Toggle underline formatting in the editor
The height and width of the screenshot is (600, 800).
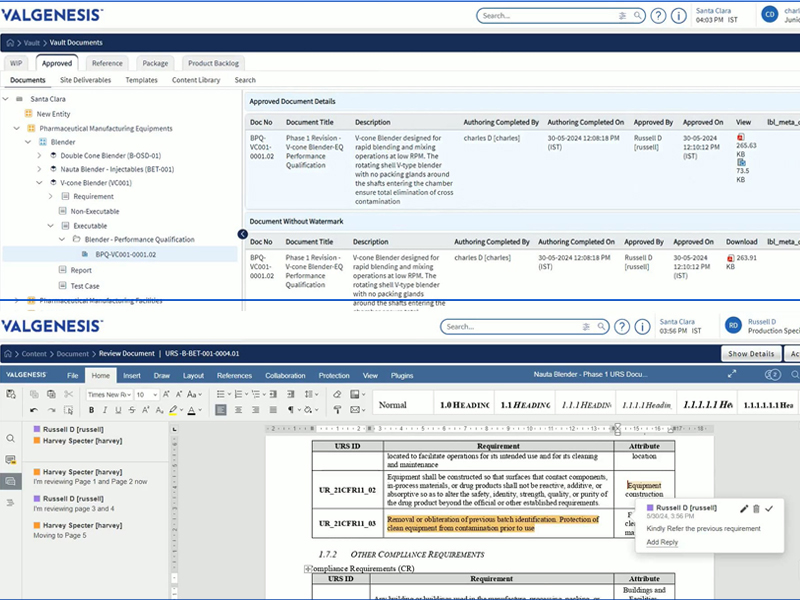119,410
